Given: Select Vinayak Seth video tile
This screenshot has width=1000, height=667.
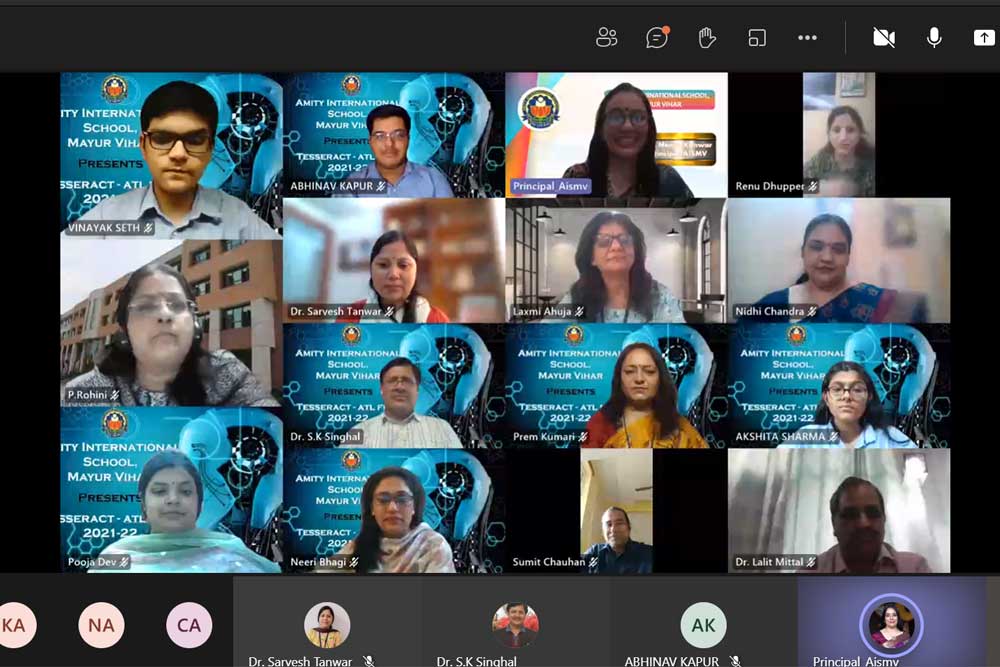Looking at the screenshot, I should coord(172,156).
